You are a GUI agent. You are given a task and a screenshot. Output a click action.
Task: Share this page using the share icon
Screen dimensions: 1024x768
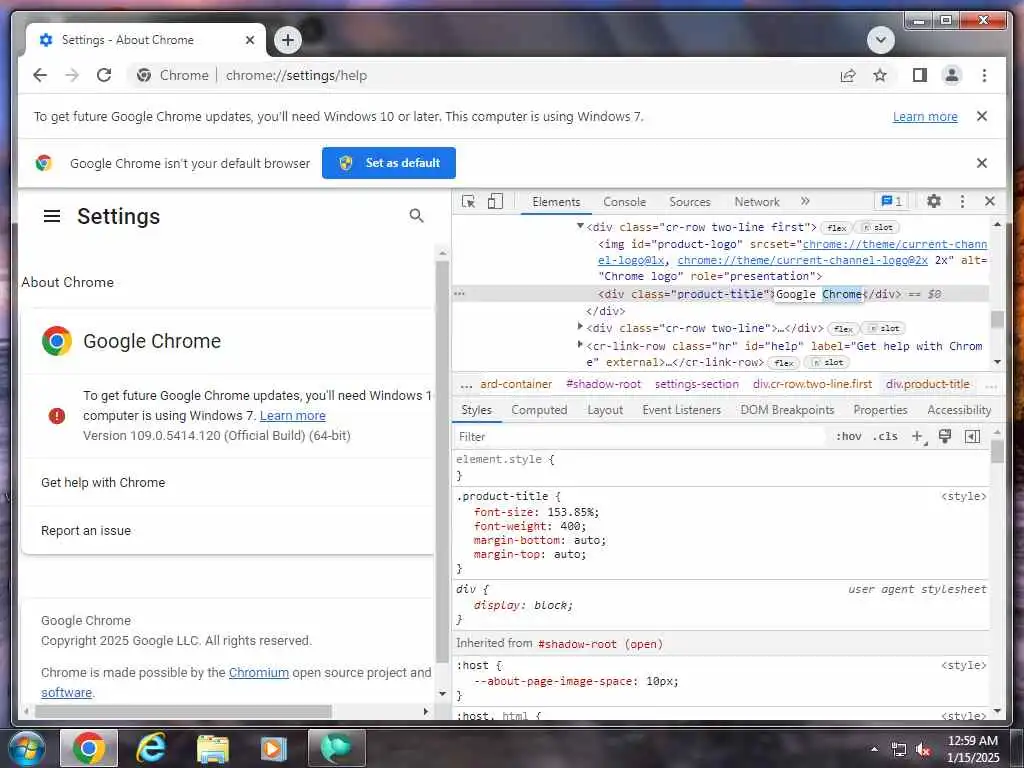point(848,75)
